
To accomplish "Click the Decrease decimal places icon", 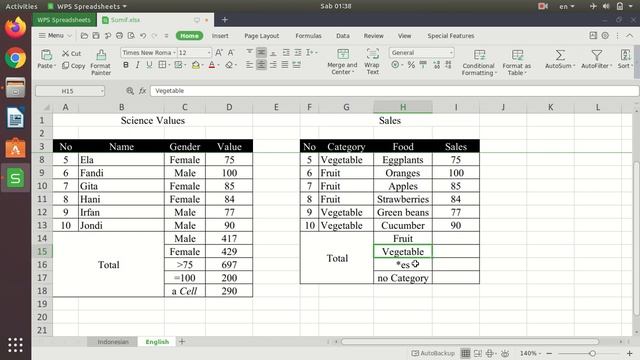I will [x=448, y=65].
